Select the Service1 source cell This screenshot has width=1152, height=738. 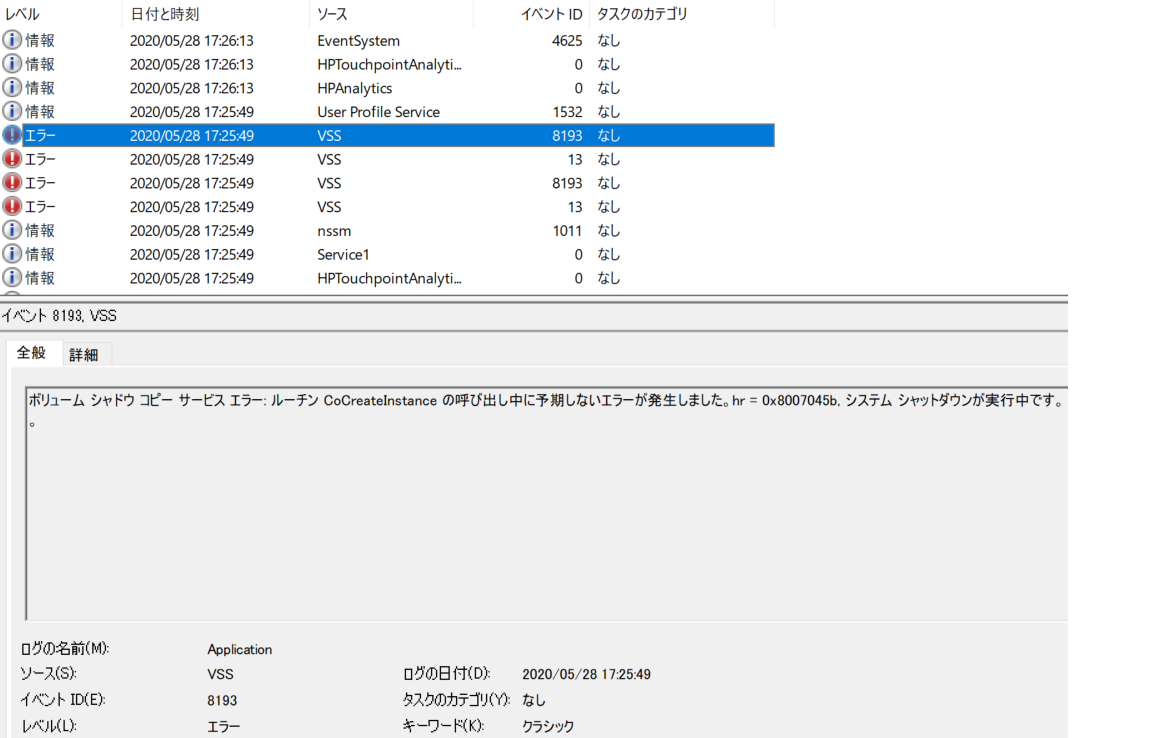coord(343,254)
